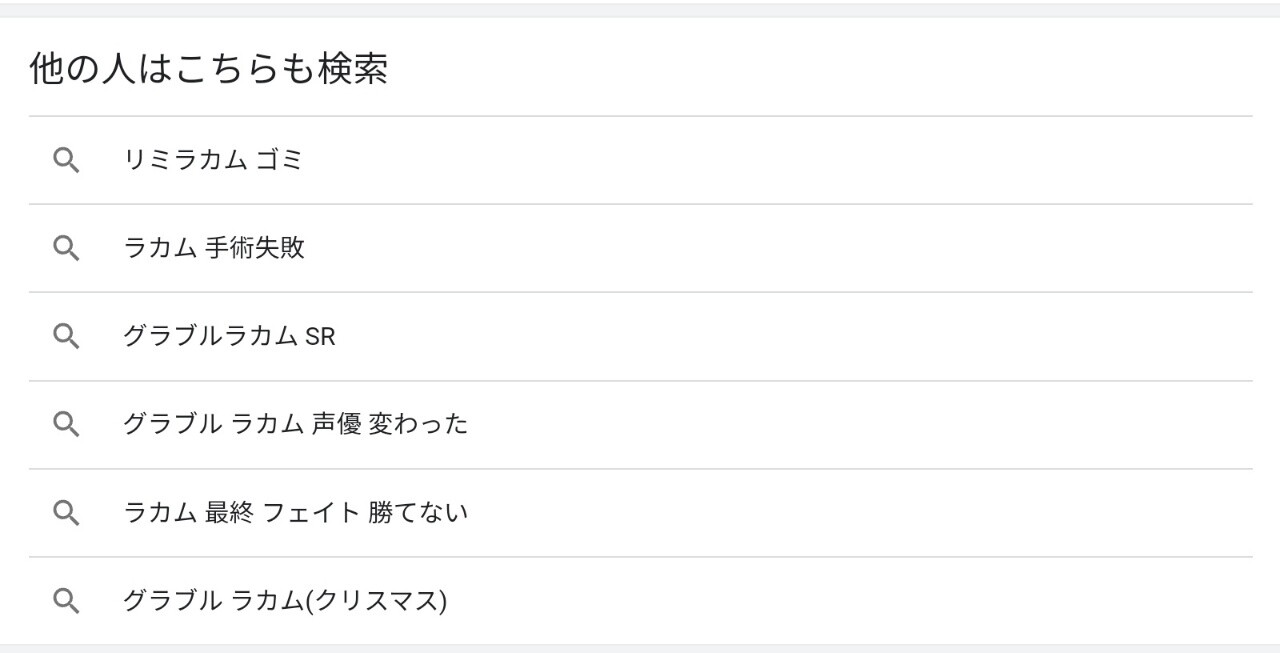Click the word SR in the third suggestion

[x=320, y=337]
